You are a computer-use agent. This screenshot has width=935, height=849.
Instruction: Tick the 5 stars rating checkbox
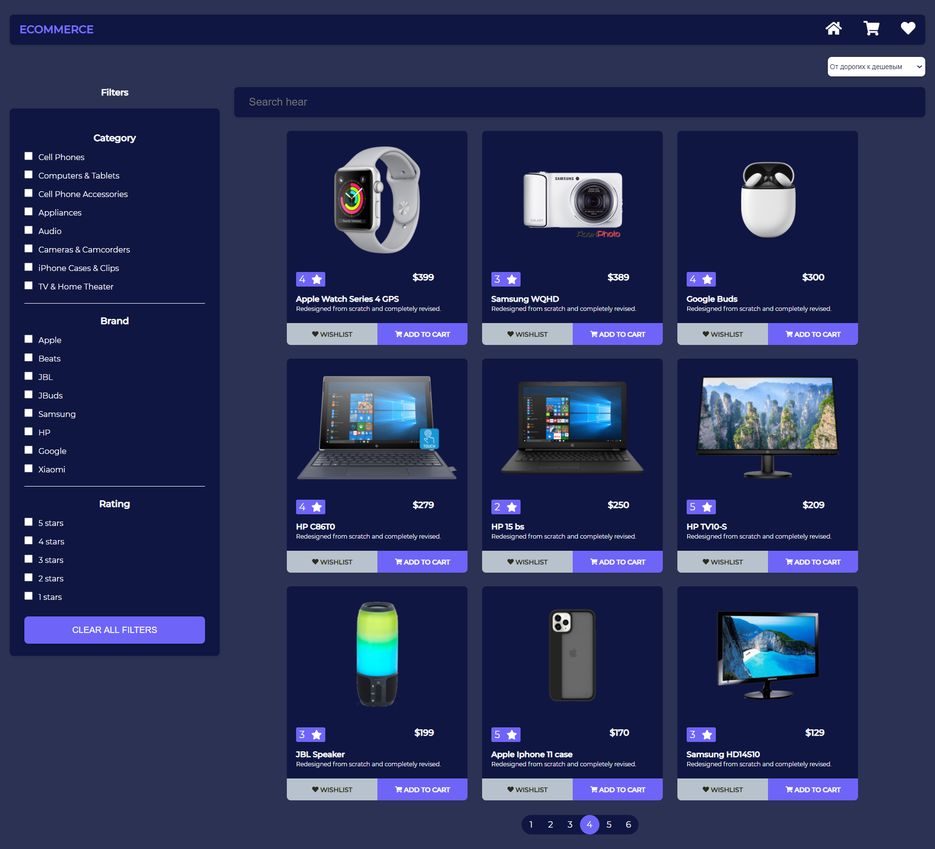[28, 522]
